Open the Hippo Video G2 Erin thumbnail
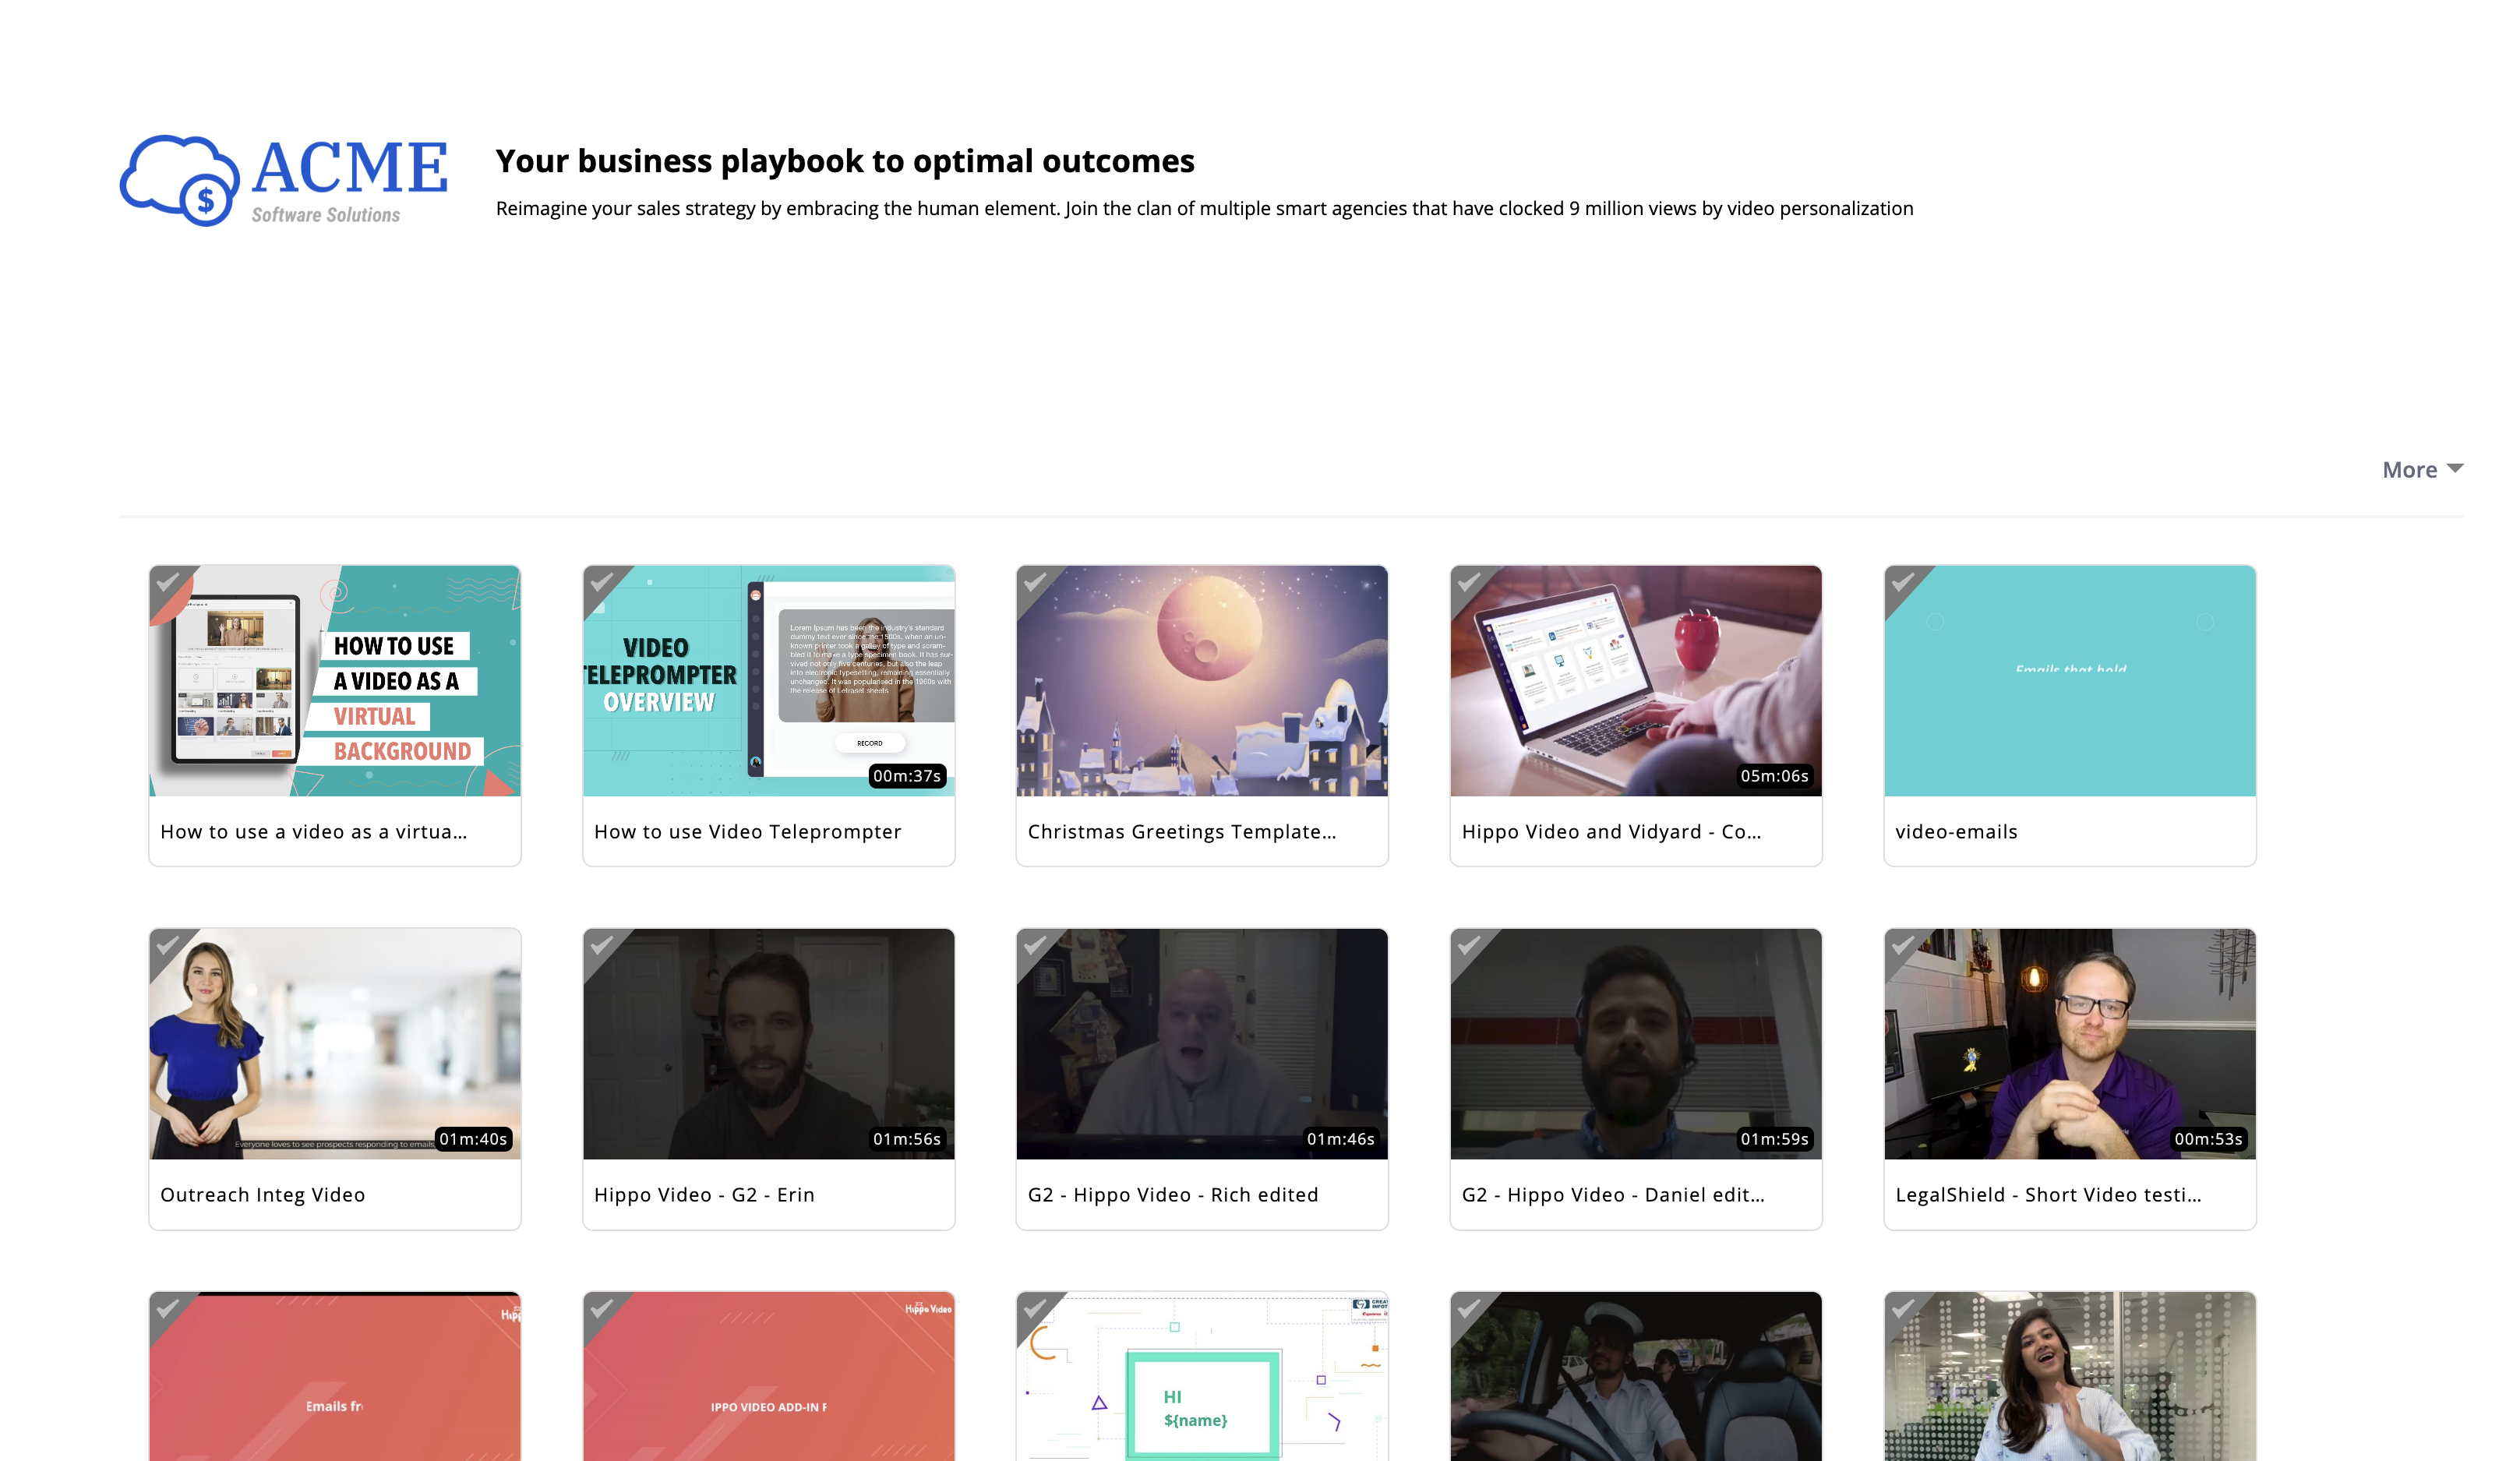 click(x=769, y=1044)
